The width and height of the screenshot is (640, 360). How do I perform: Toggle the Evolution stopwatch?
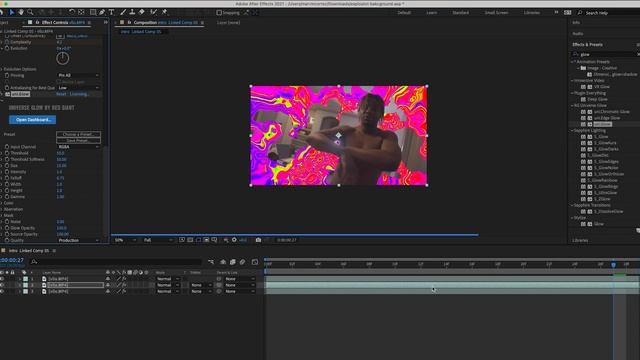pos(7,48)
